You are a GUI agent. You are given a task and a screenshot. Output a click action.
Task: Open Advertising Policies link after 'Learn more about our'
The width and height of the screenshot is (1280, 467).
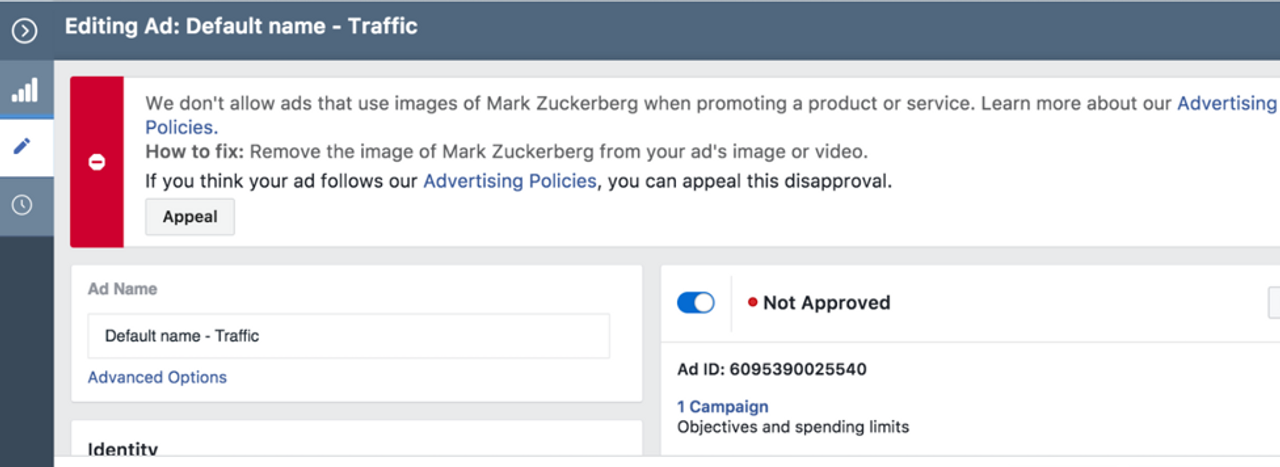(1227, 103)
